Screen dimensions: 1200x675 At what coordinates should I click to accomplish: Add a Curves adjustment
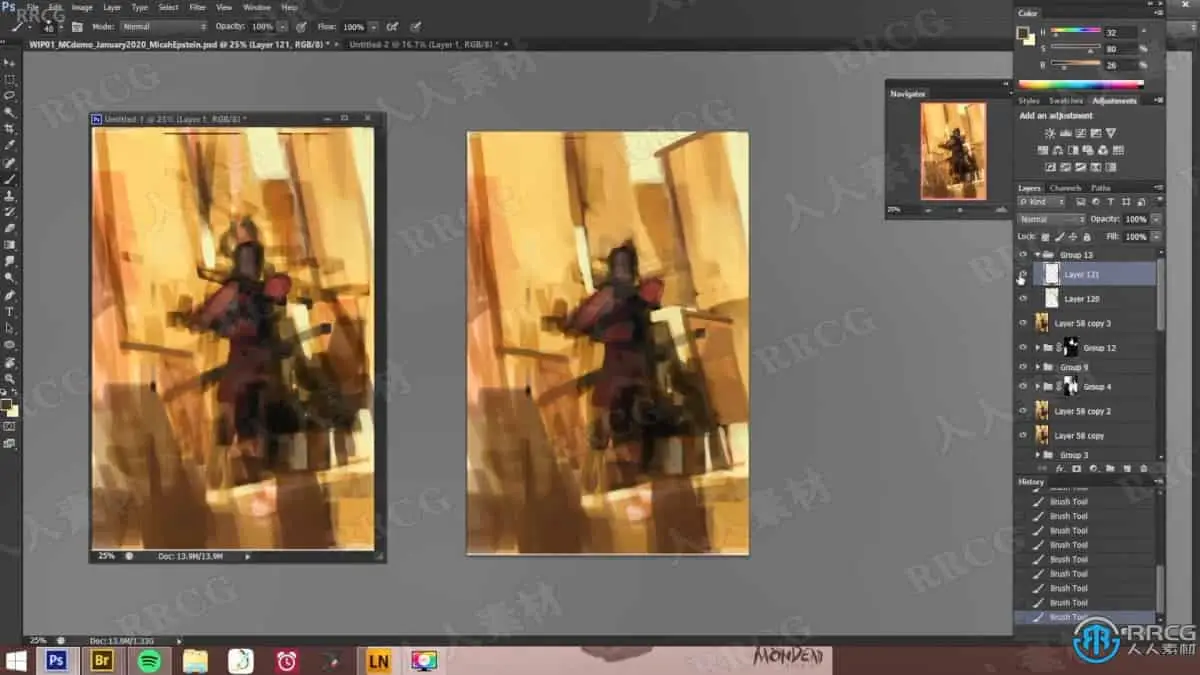(1081, 133)
